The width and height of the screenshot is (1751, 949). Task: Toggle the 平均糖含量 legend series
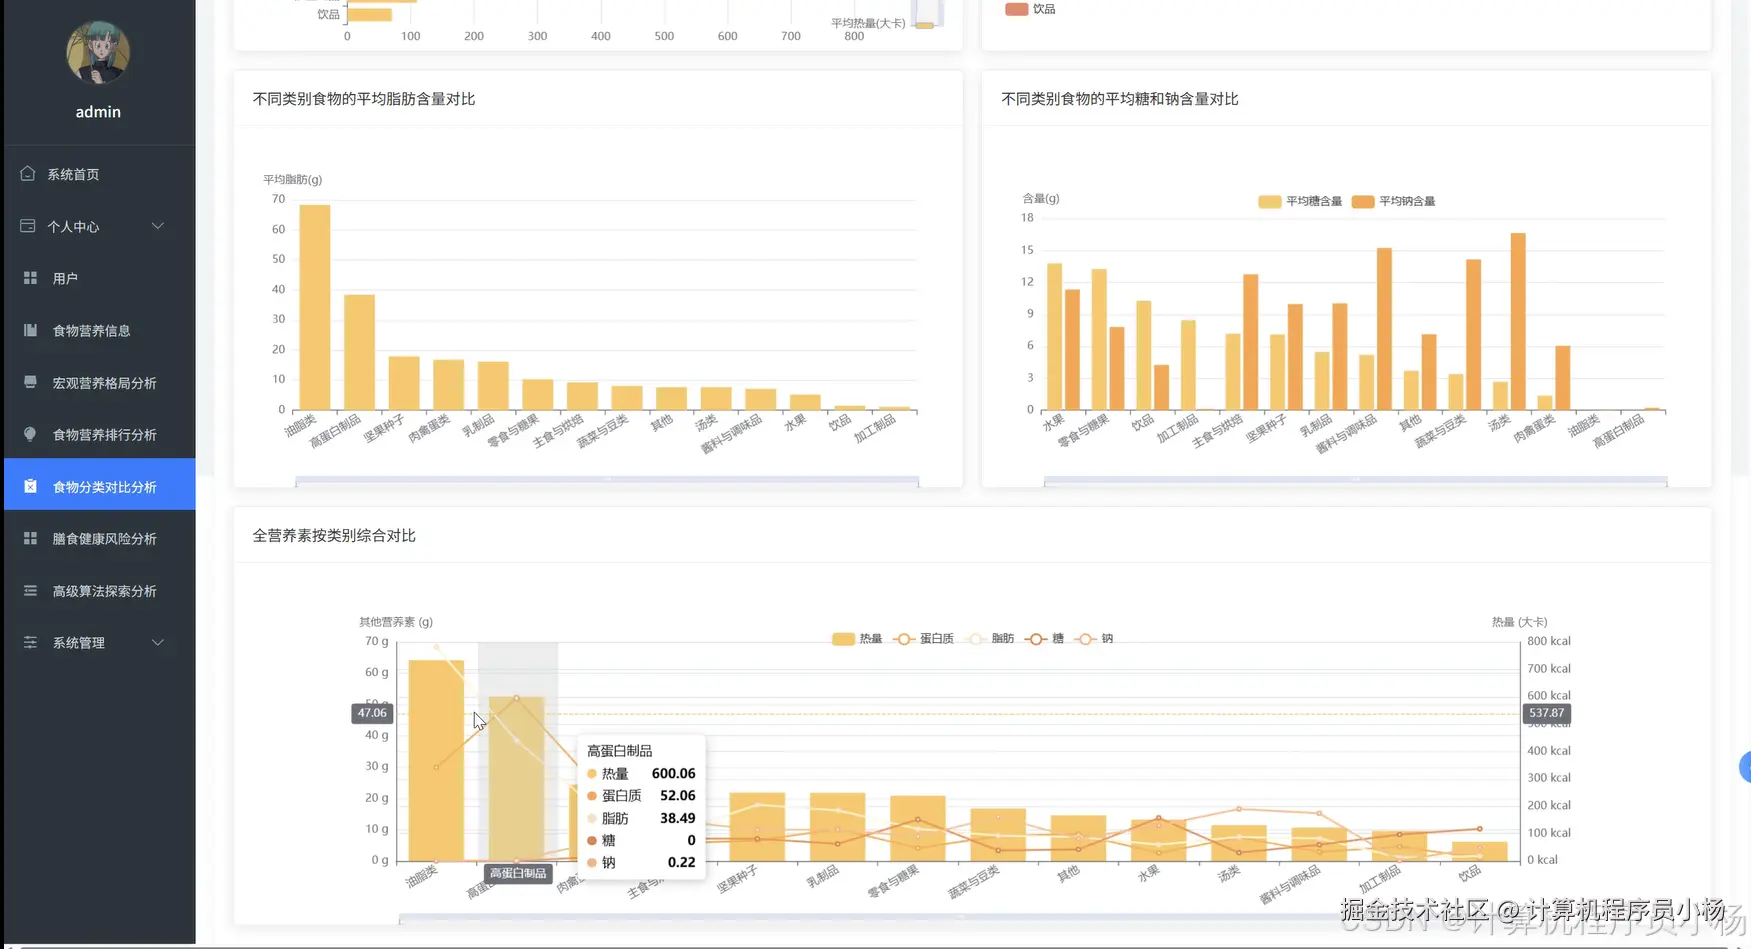[1300, 201]
